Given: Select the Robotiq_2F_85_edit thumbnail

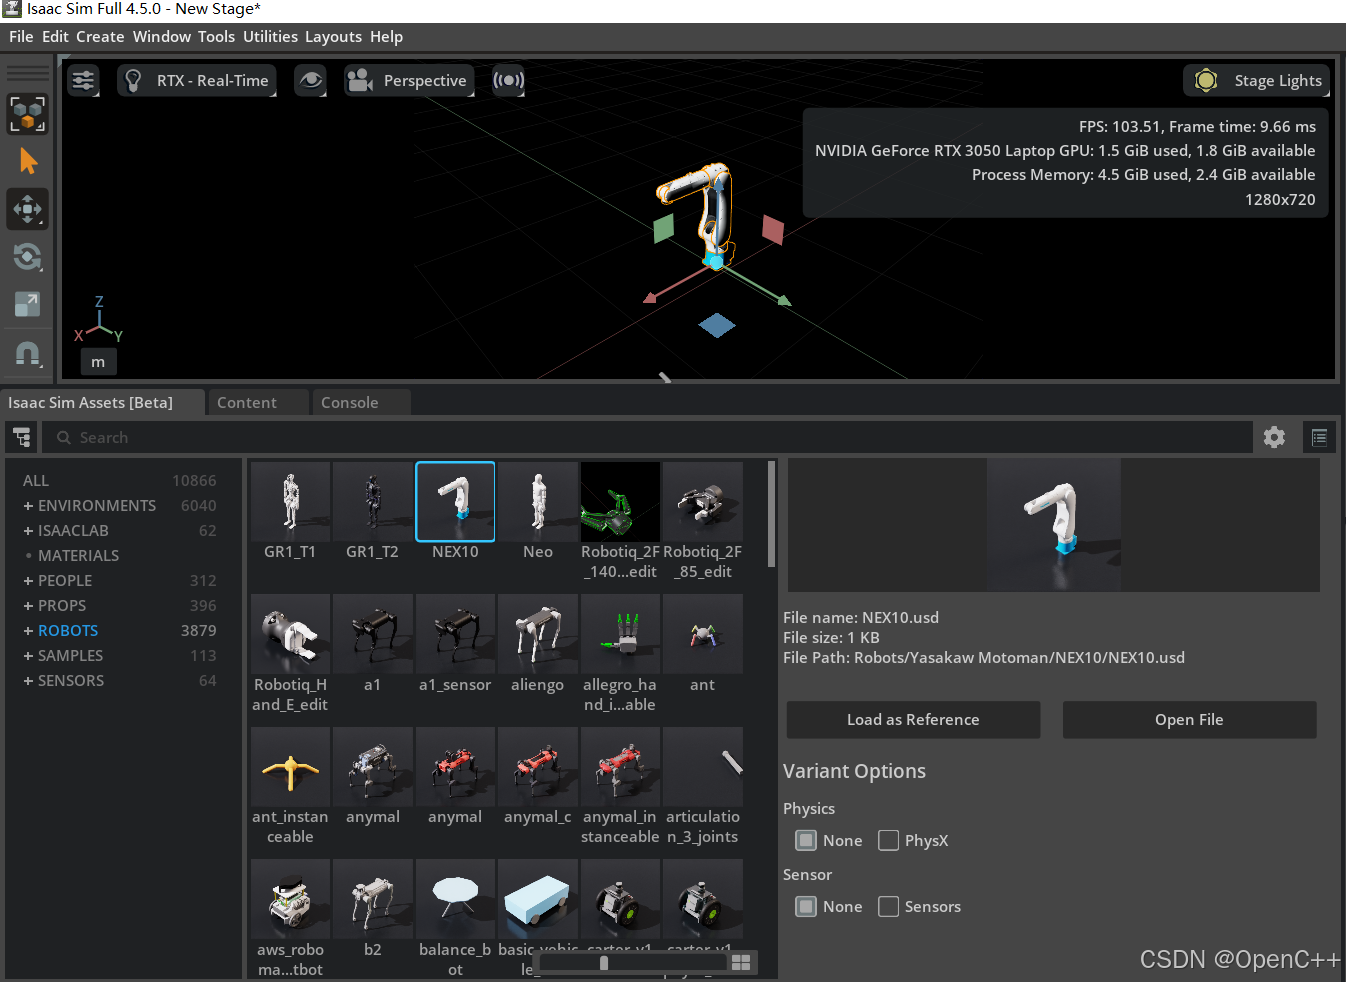Looking at the screenshot, I should 702,502.
